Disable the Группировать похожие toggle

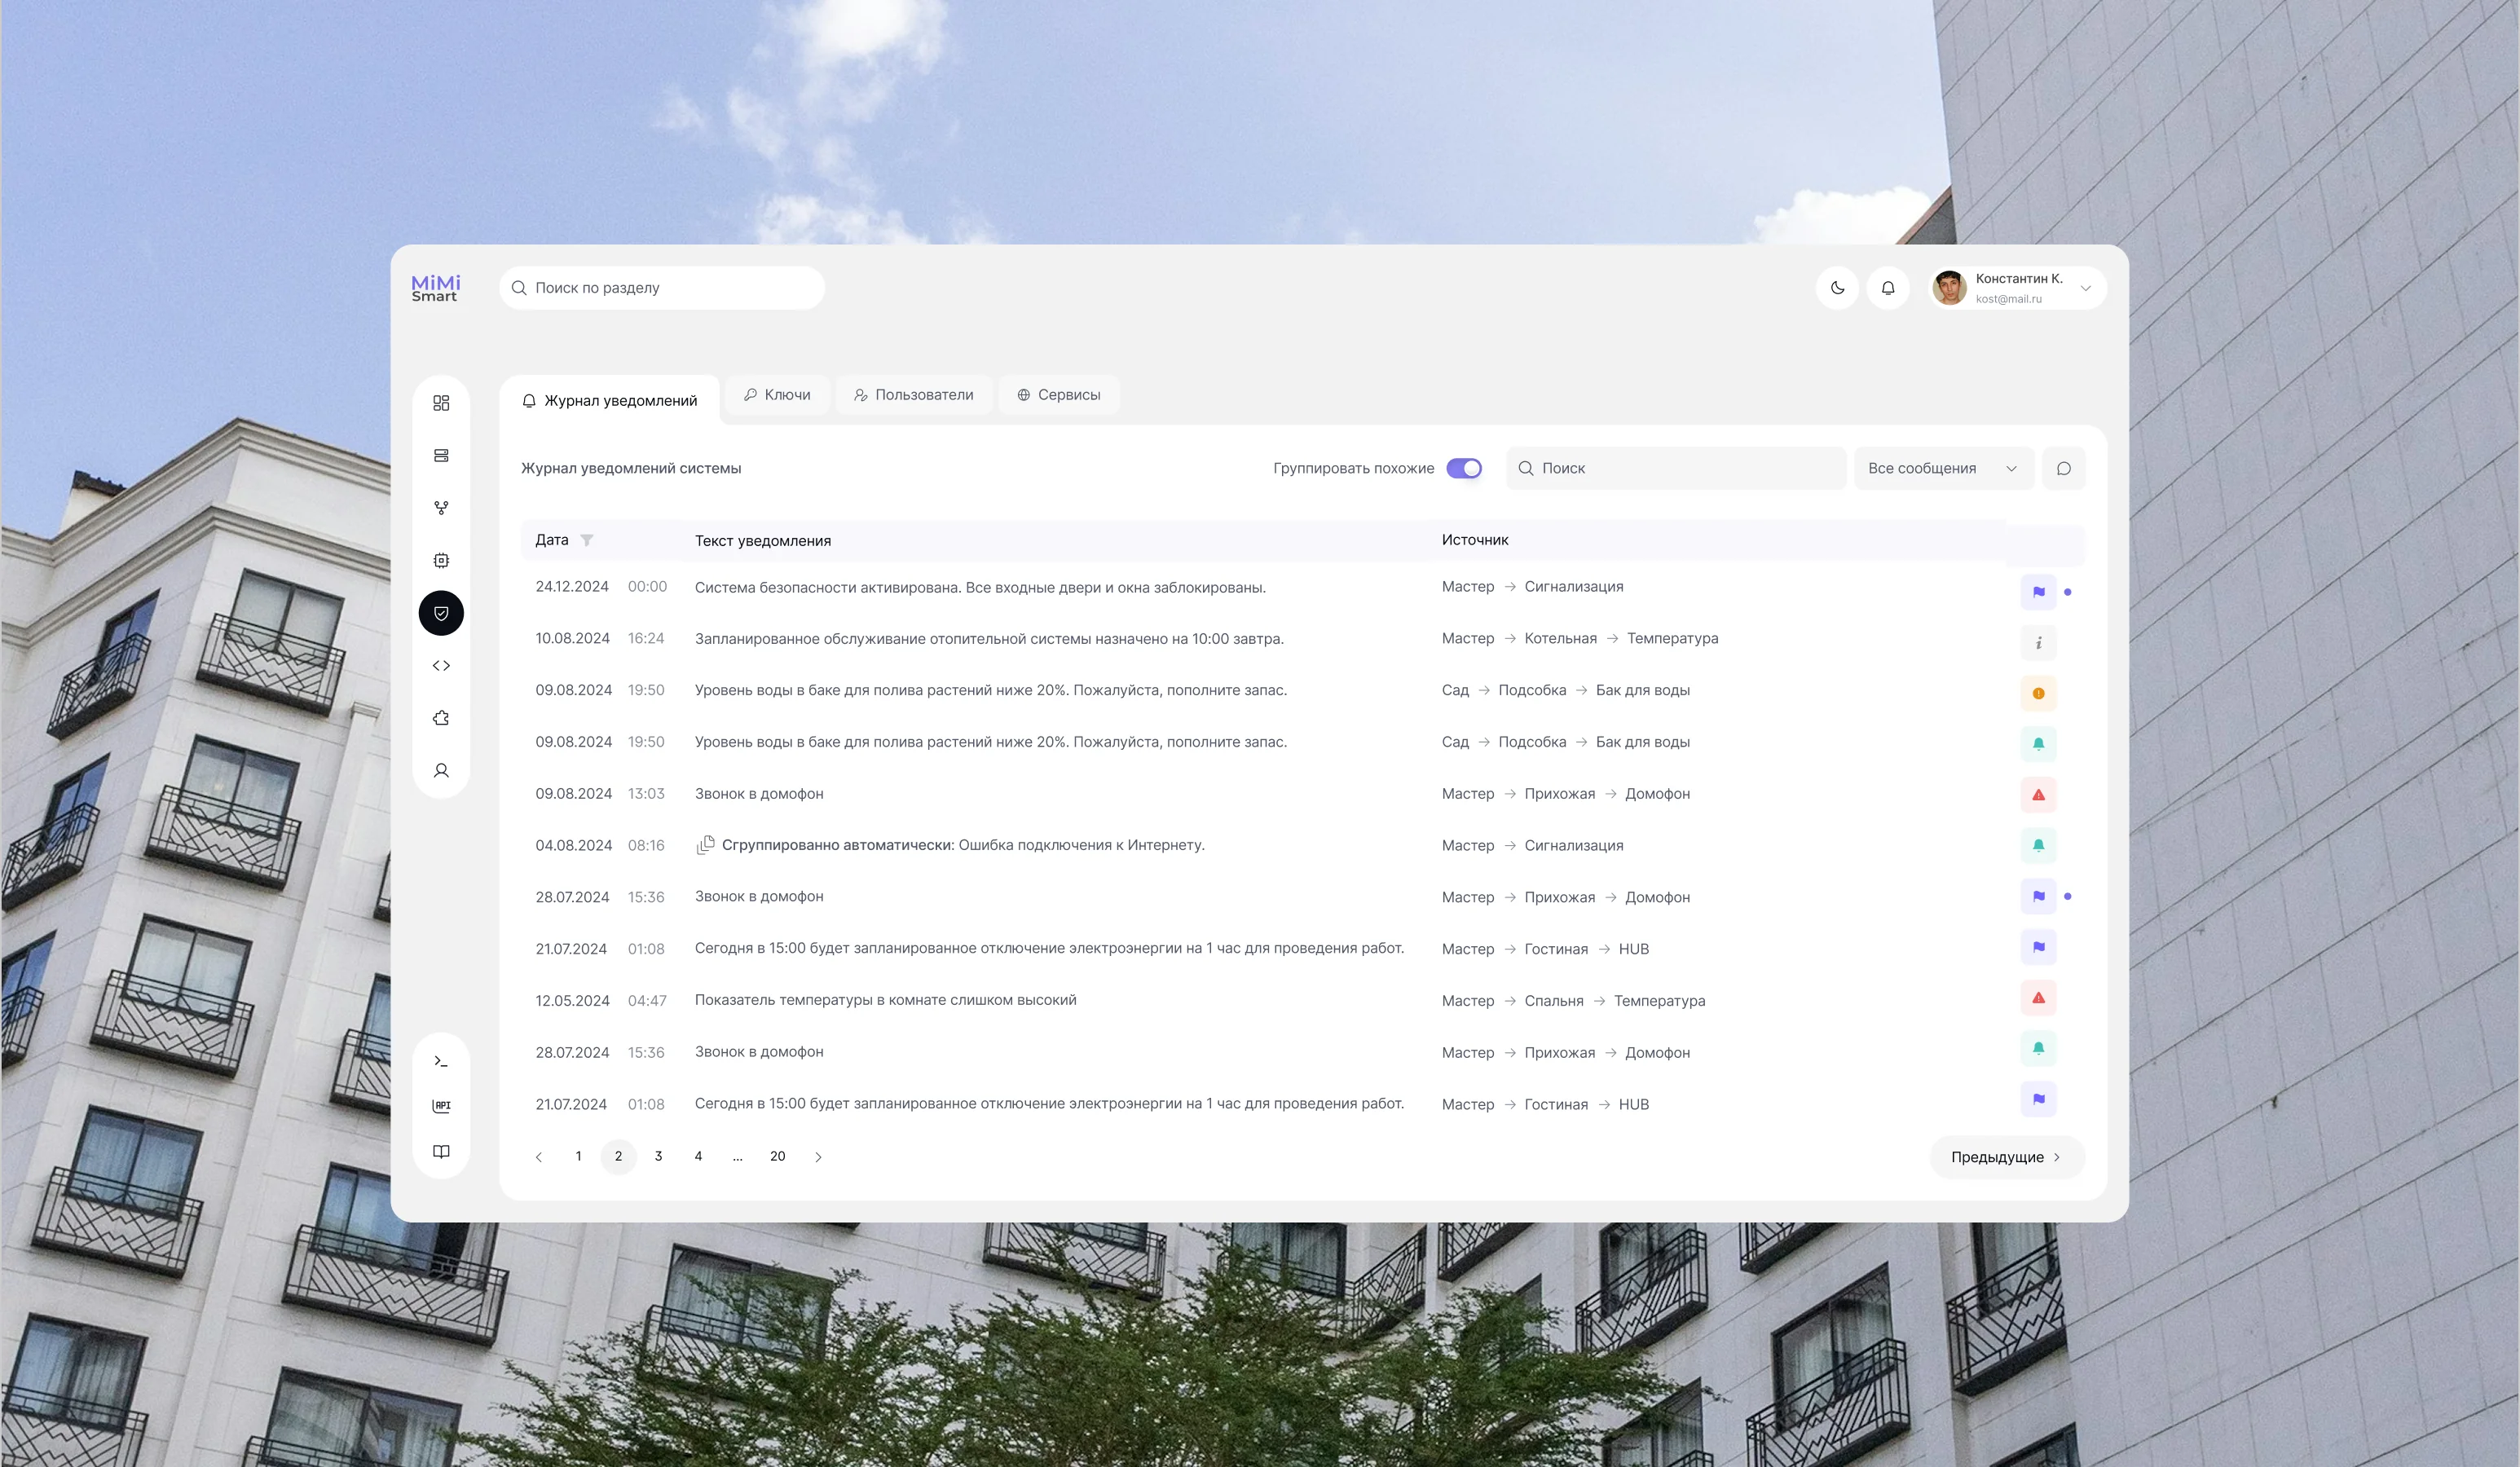pos(1464,468)
